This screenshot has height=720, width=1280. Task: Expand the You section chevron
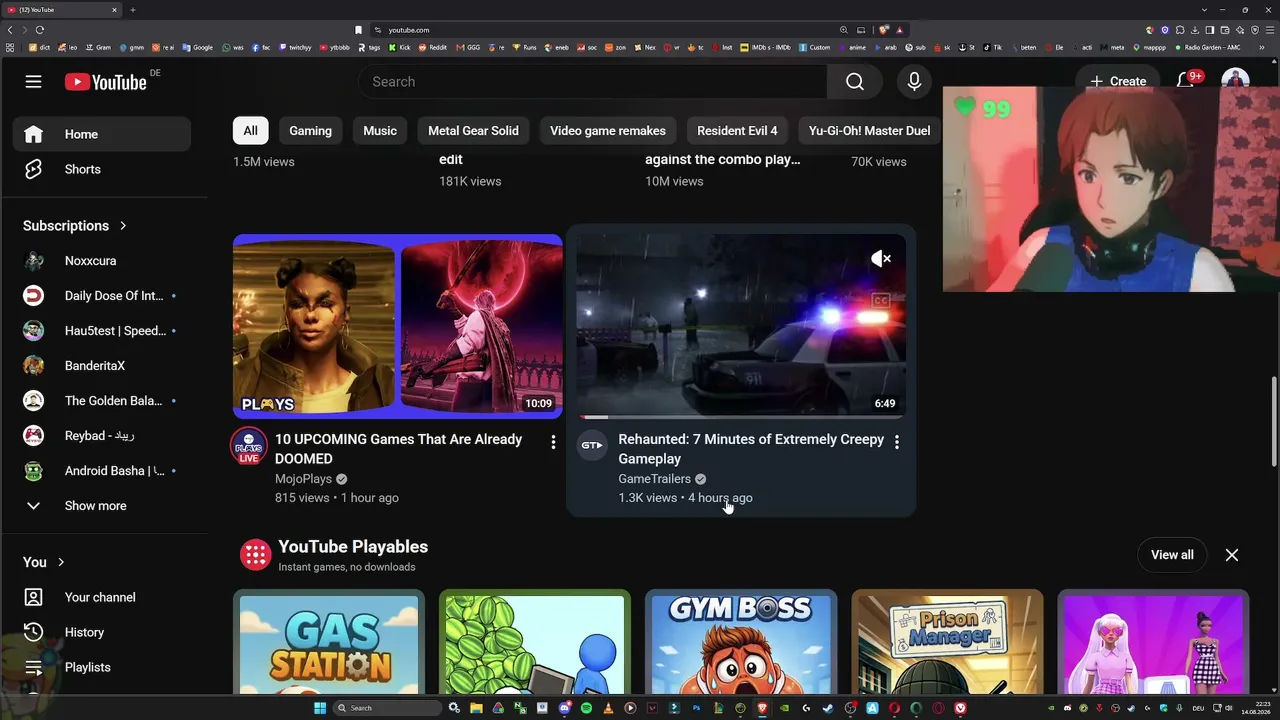tap(61, 562)
